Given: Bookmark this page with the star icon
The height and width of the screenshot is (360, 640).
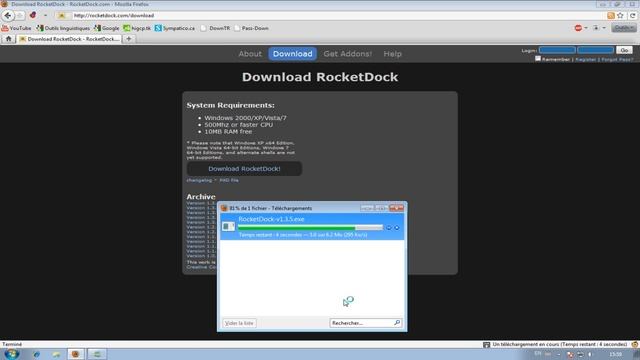Looking at the screenshot, I should 620,16.
